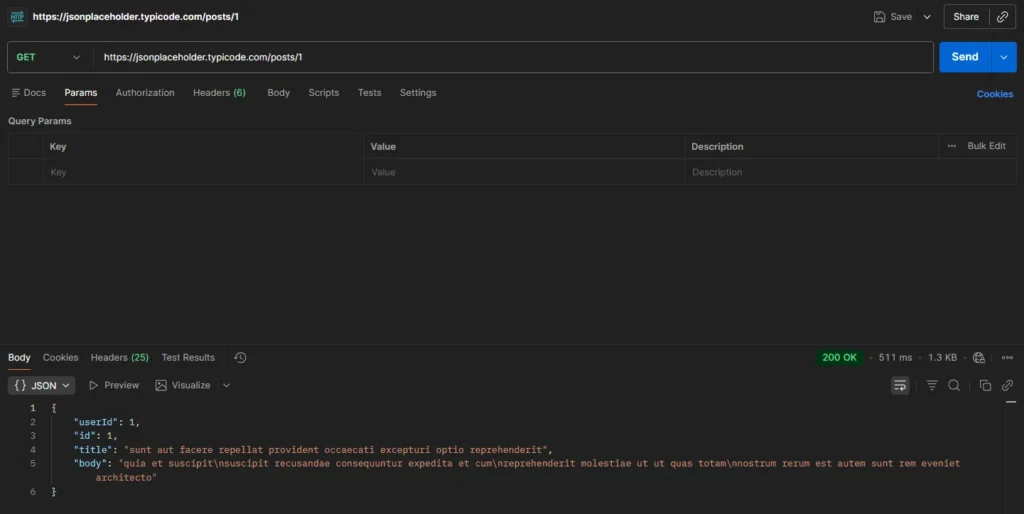Click the empty Description cell in params
Viewport: 1024px width, 514px height.
[x=850, y=172]
